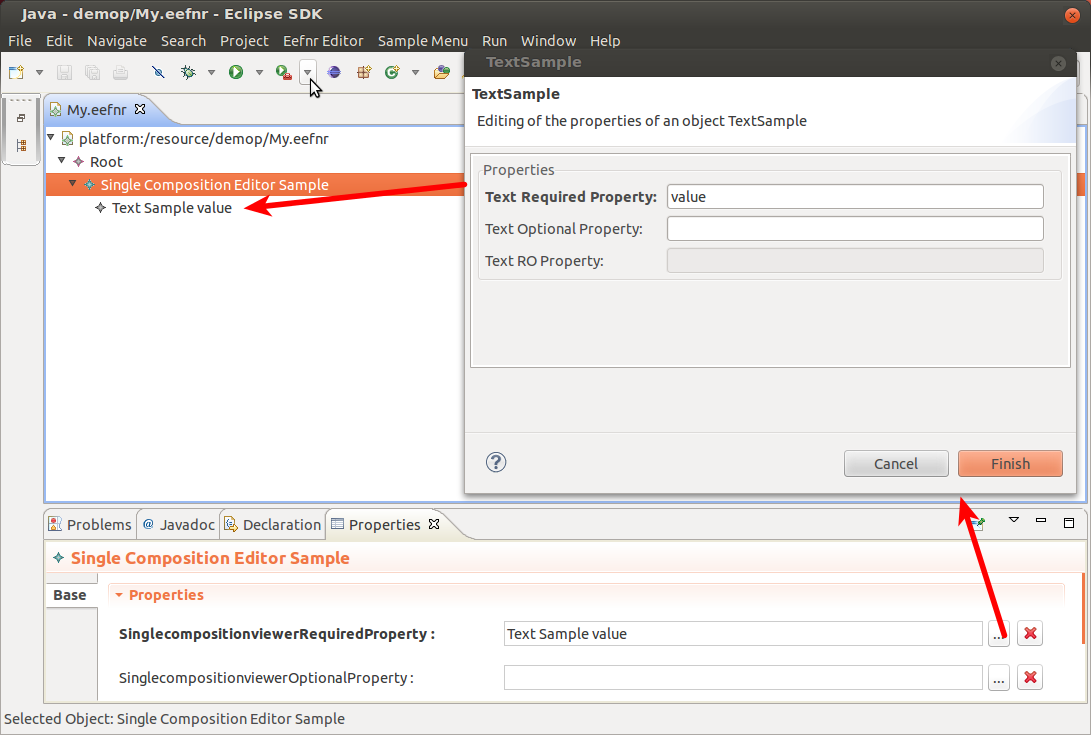
Task: Click the blue globe toolbar icon
Action: pyautogui.click(x=334, y=72)
